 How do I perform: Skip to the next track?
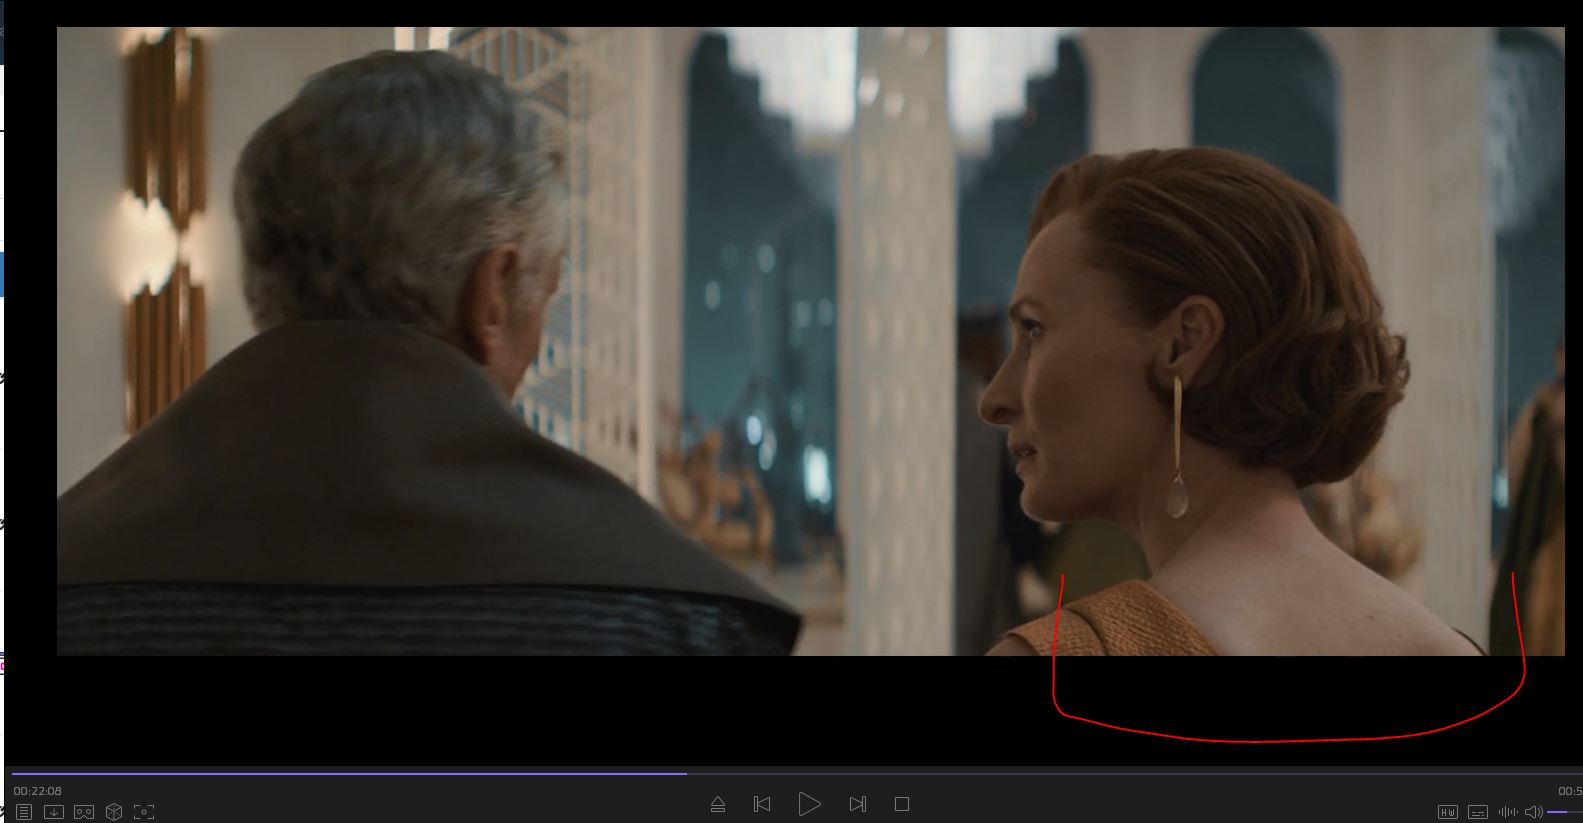point(857,804)
